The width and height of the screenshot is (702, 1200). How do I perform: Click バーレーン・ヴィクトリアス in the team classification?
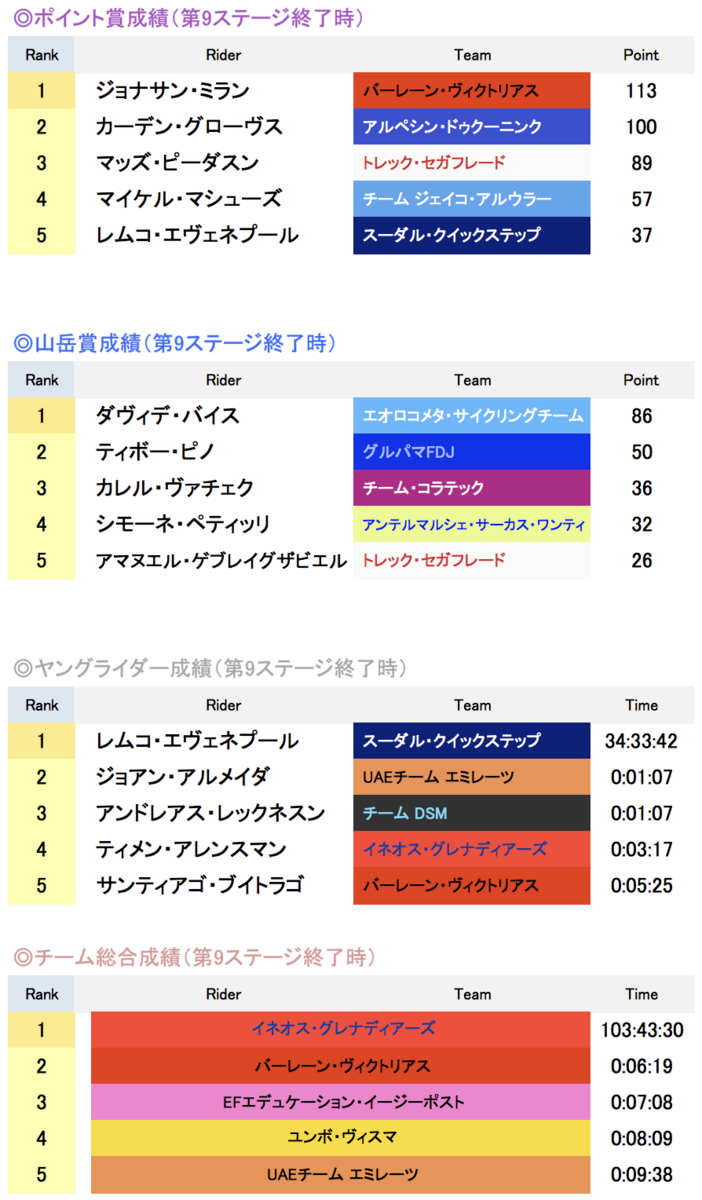[x=341, y=1066]
